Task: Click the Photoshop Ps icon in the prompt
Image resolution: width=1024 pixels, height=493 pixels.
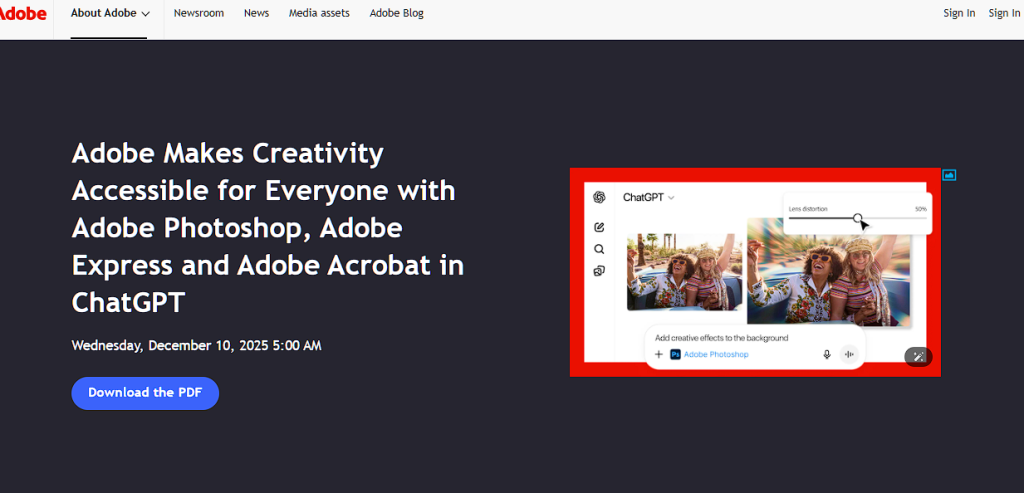Action: coord(675,355)
